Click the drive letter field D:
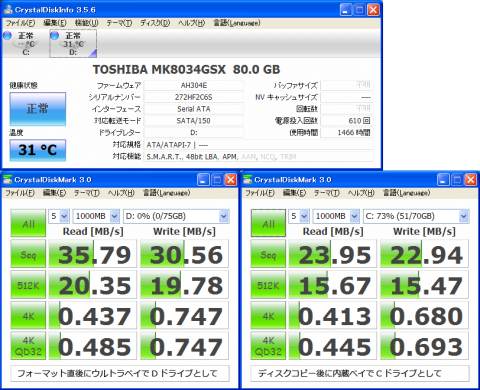Image resolution: width=480 pixels, height=390 pixels. click(194, 132)
